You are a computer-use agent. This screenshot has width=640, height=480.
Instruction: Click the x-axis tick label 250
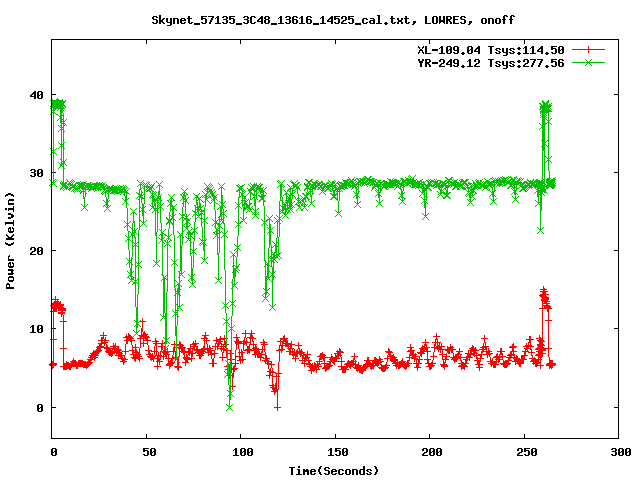click(527, 452)
